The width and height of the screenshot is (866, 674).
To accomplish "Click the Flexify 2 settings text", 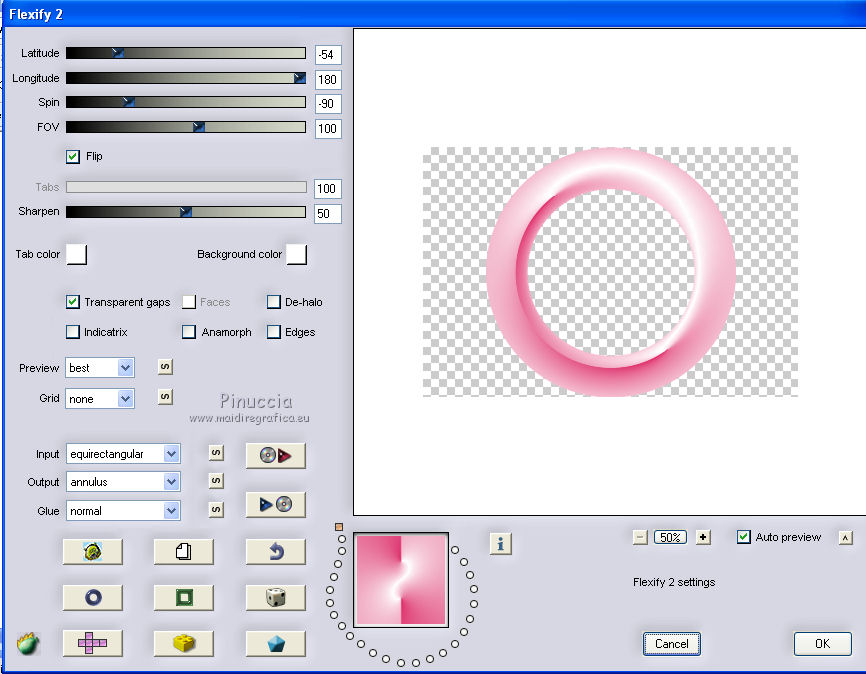I will click(x=674, y=582).
